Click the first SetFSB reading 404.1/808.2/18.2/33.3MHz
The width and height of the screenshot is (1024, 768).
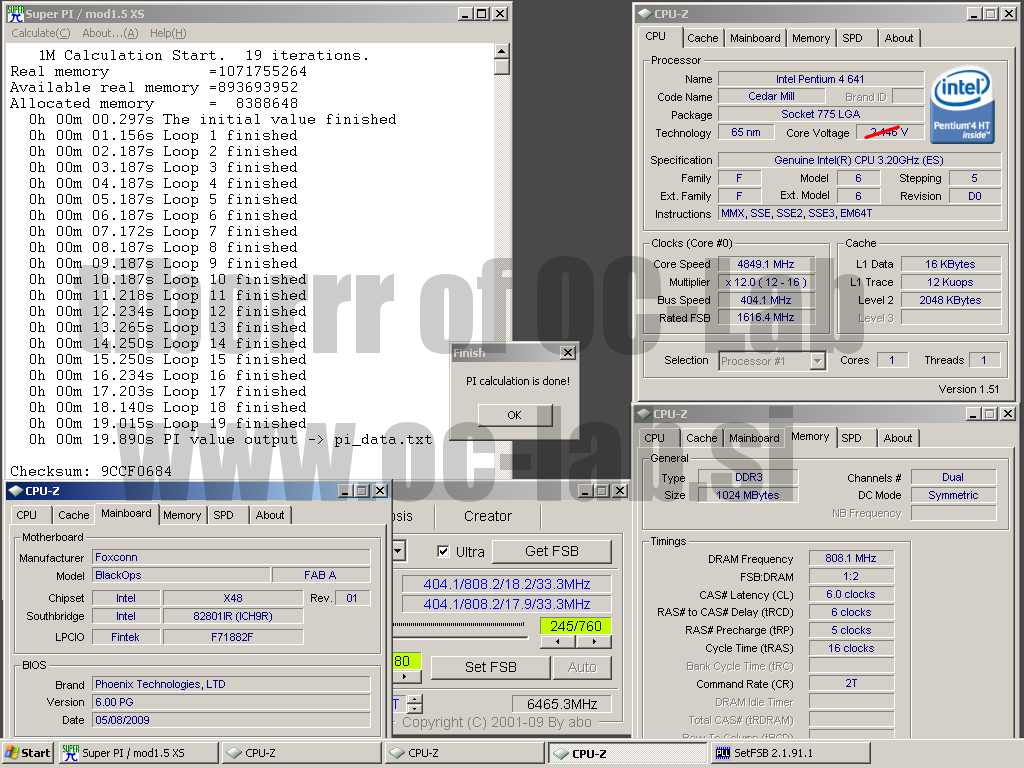507,584
